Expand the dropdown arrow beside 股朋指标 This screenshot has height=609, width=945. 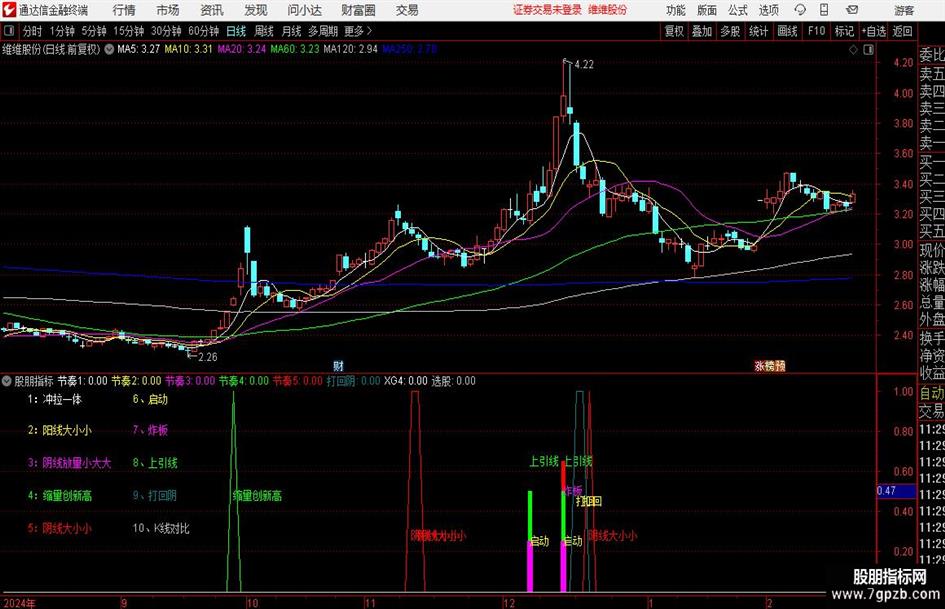7,381
